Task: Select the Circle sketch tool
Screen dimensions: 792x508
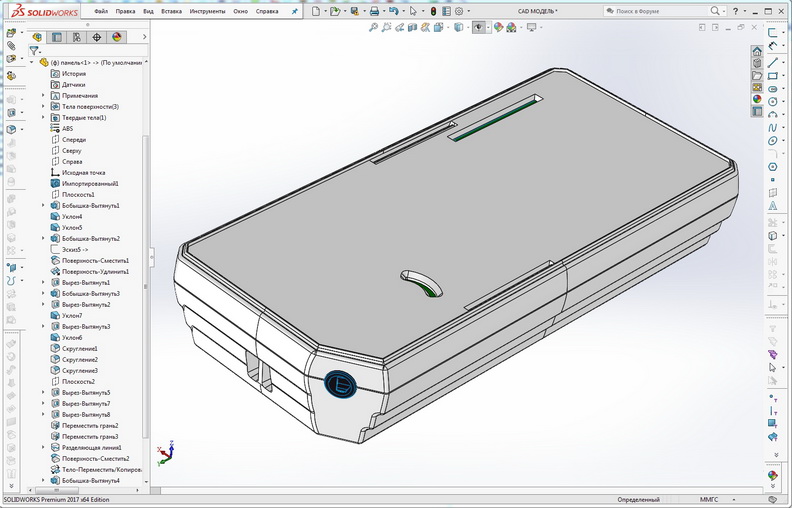Action: coord(772,101)
